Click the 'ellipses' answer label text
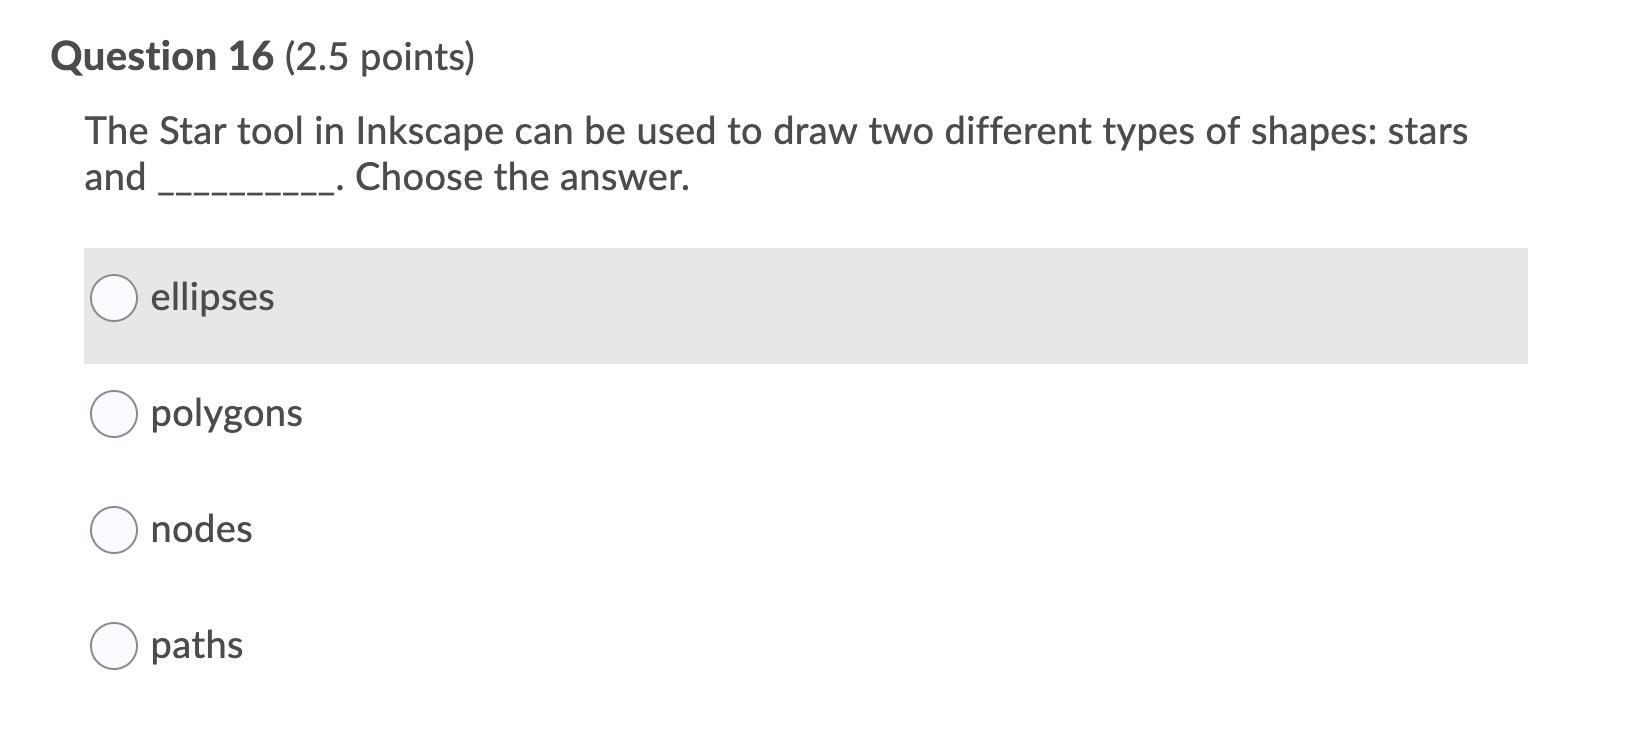The image size is (1630, 734). click(x=212, y=298)
